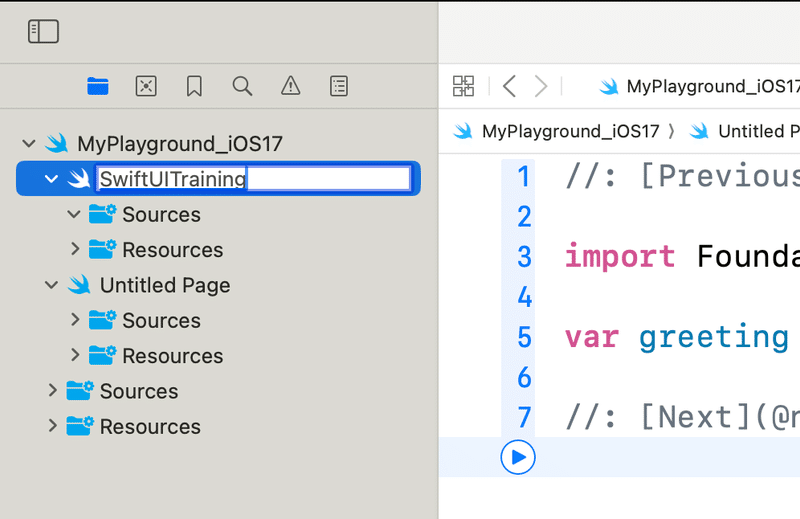This screenshot has height=519, width=800.
Task: Click the SwiftUITraining rename text field
Action: 254,179
